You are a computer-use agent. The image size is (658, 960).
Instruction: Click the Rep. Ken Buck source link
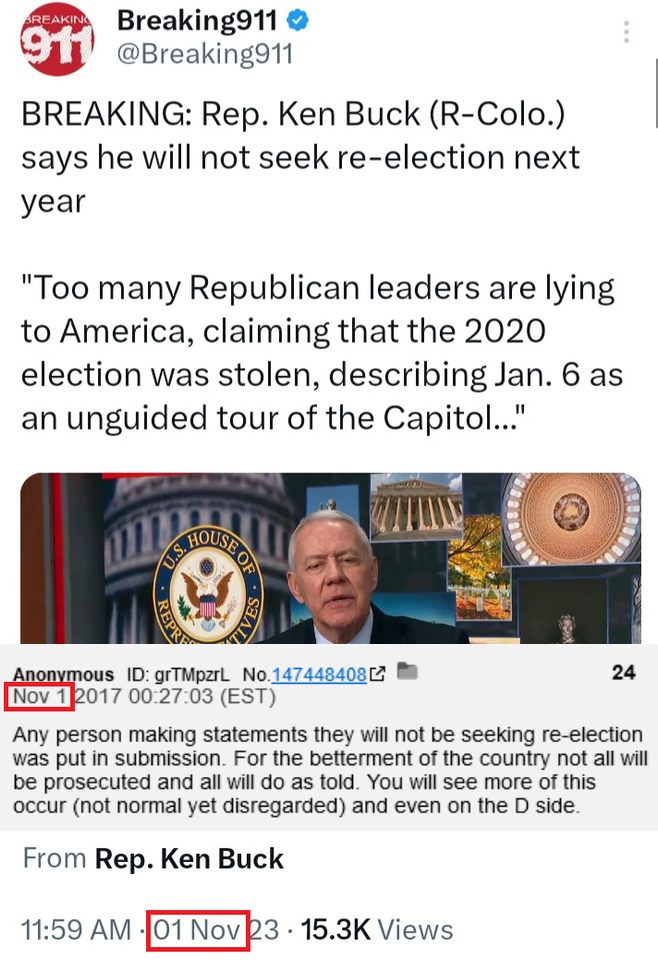189,858
